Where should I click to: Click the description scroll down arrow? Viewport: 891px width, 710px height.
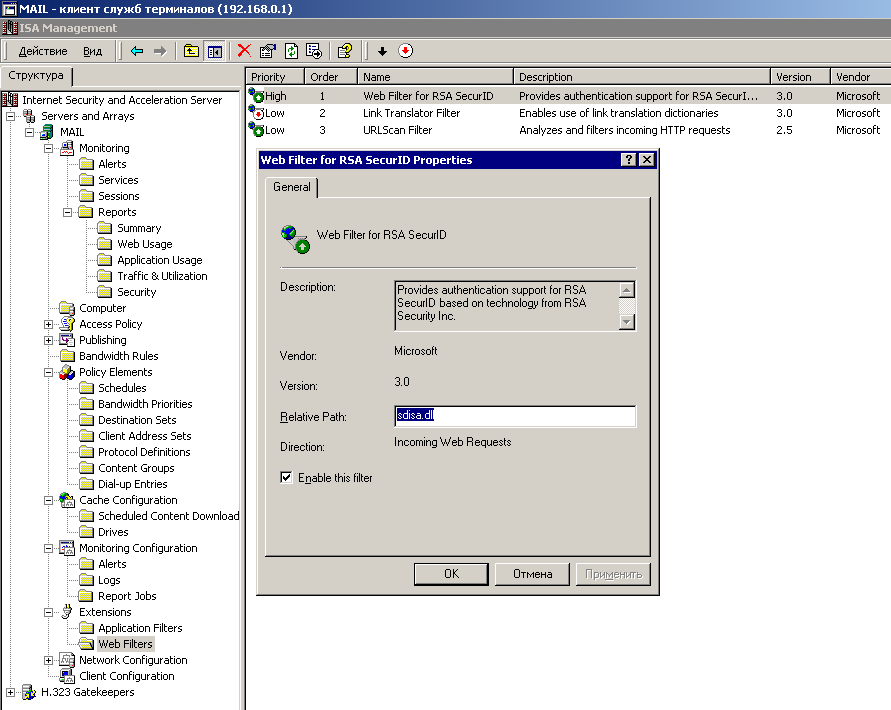point(627,322)
